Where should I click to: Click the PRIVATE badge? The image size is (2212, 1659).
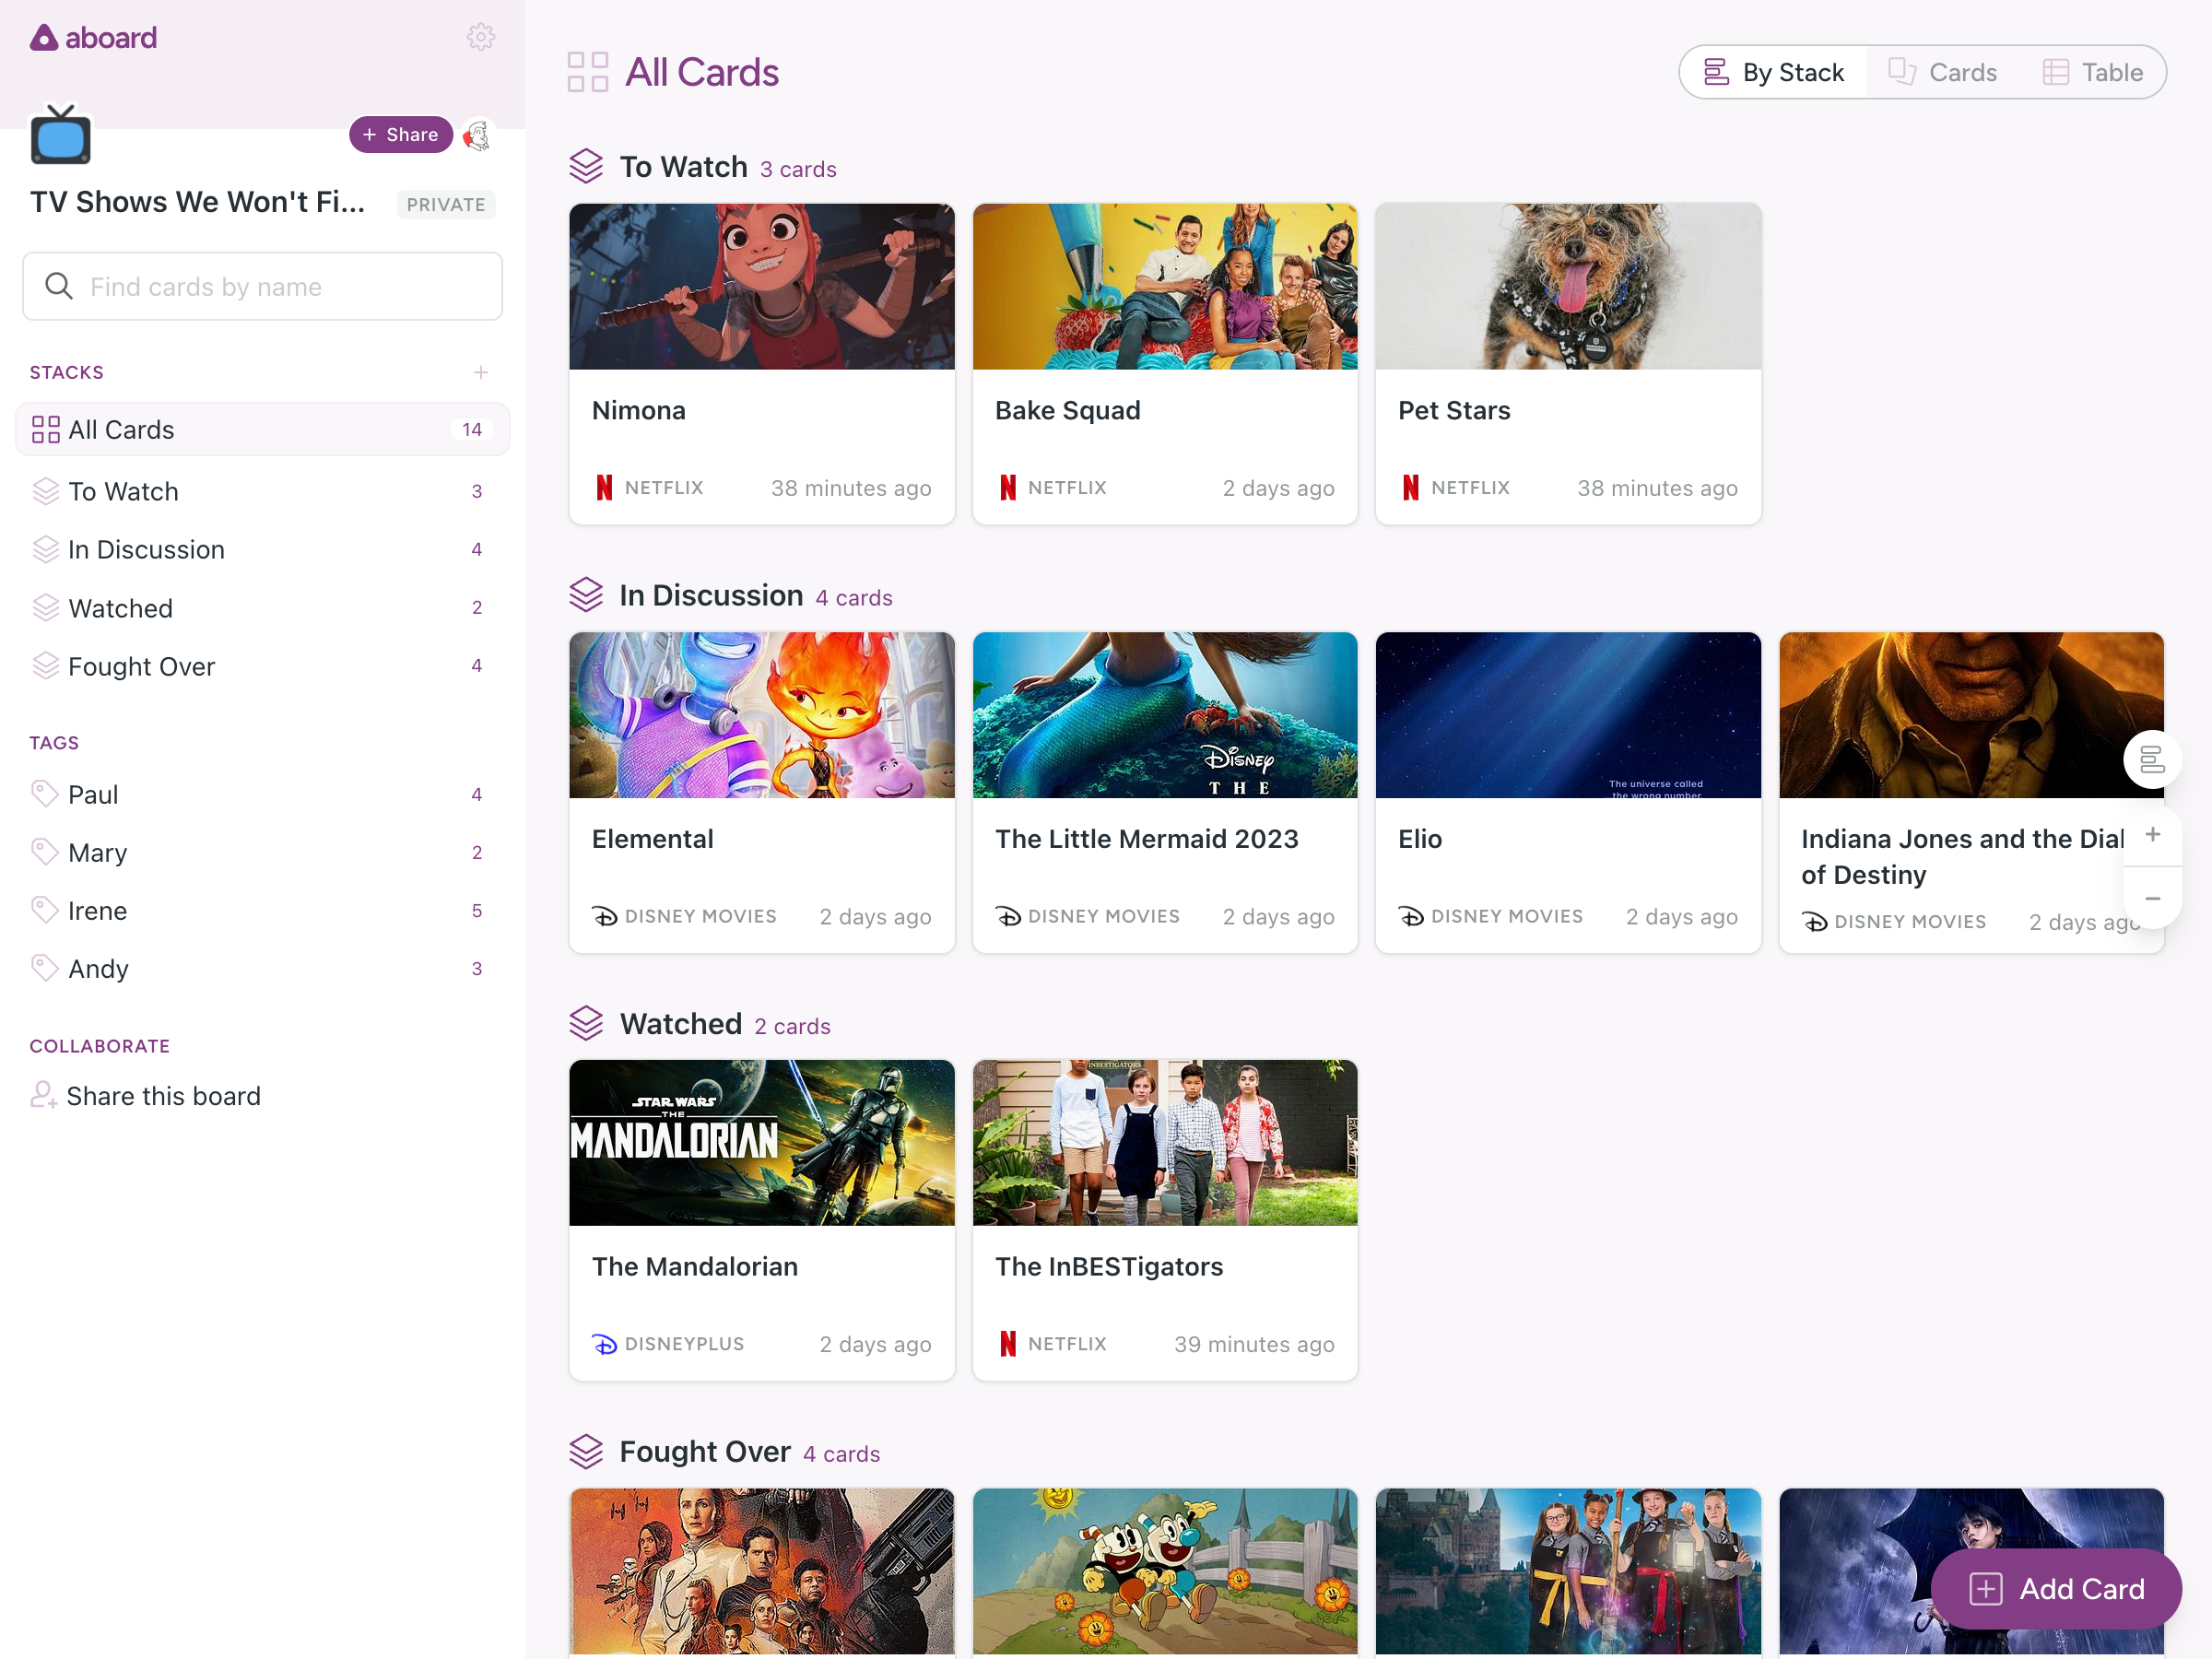[x=446, y=204]
